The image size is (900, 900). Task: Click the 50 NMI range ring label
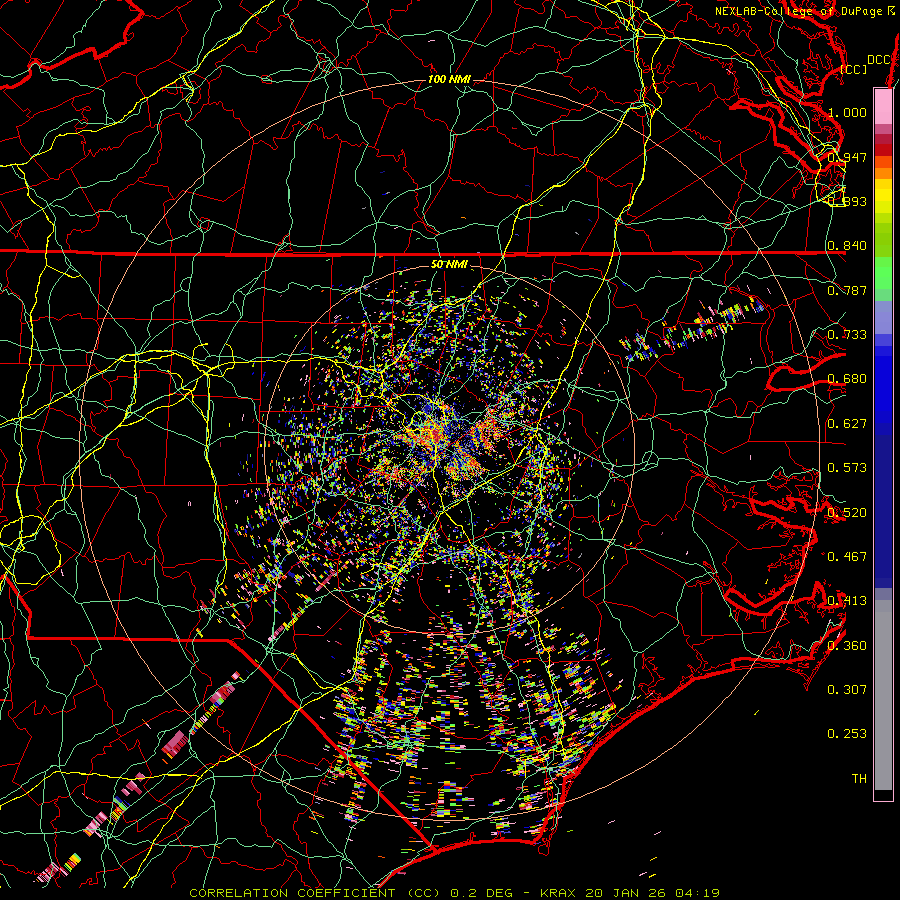pyautogui.click(x=449, y=264)
